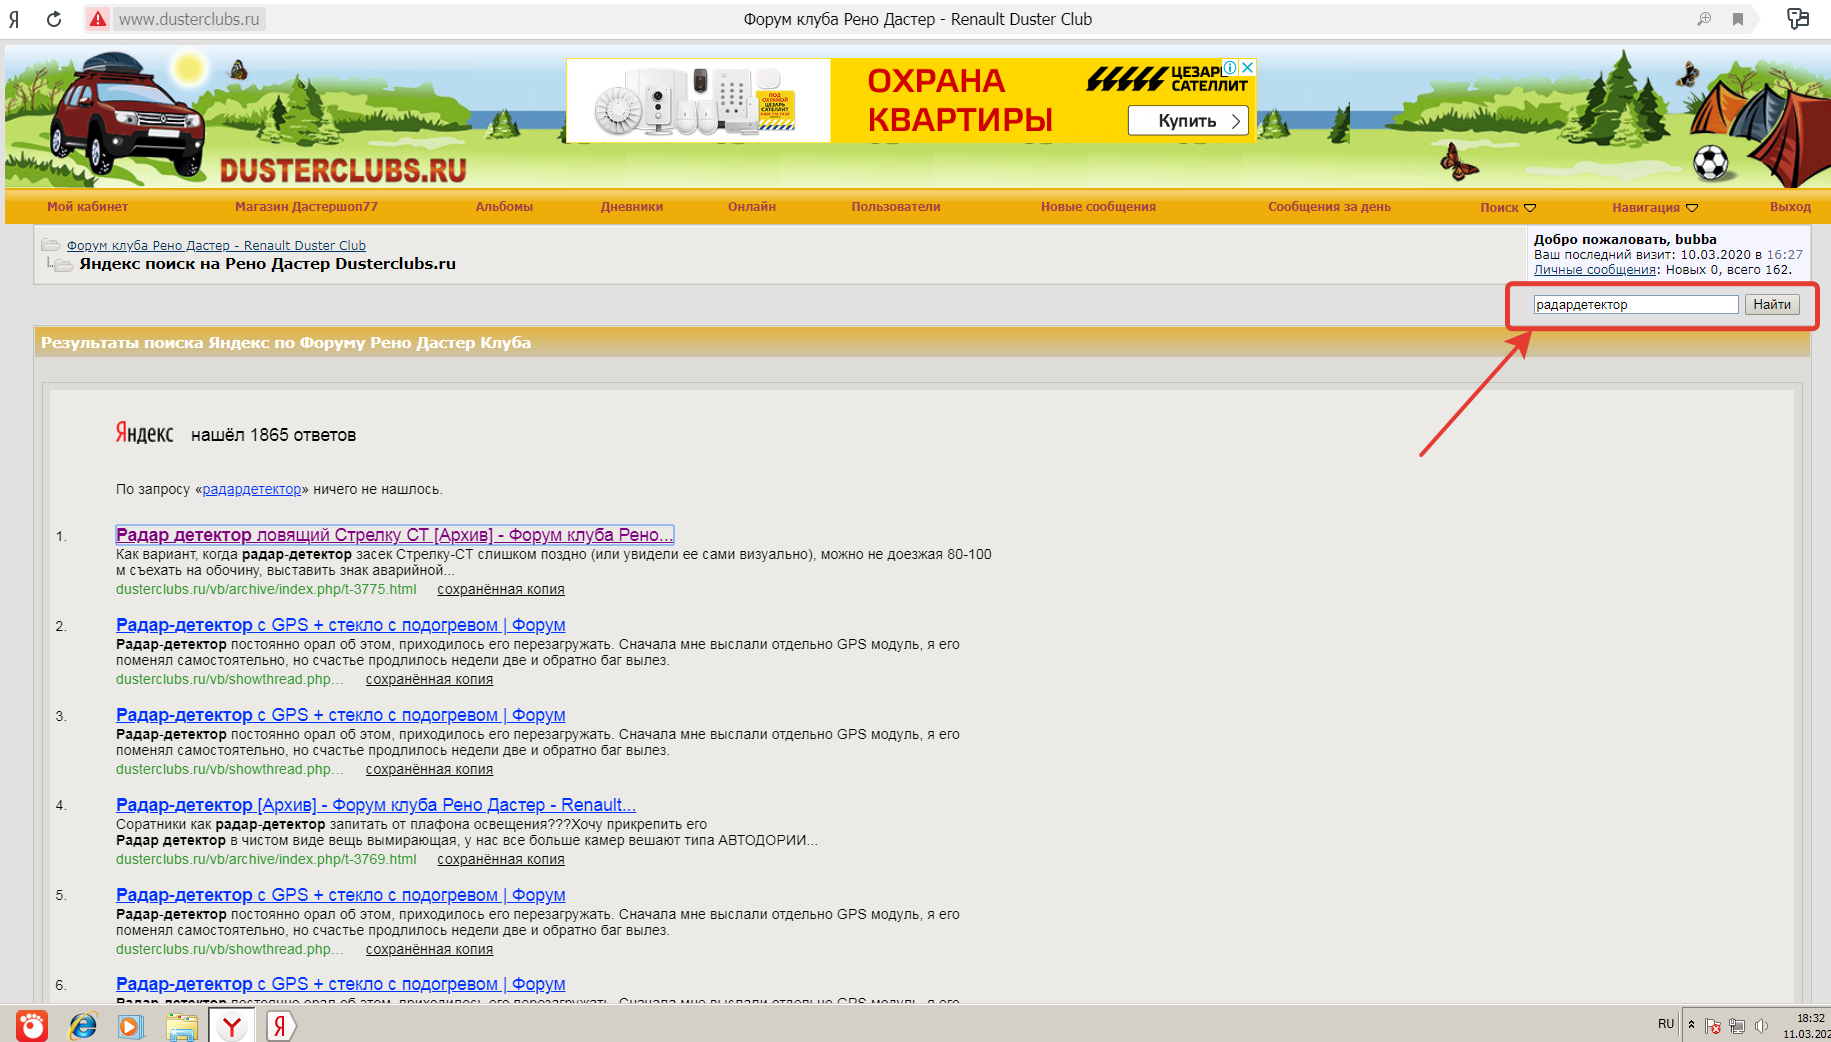This screenshot has width=1831, height=1042.
Task: Open file explorer folder taskbar icon
Action: click(181, 1027)
